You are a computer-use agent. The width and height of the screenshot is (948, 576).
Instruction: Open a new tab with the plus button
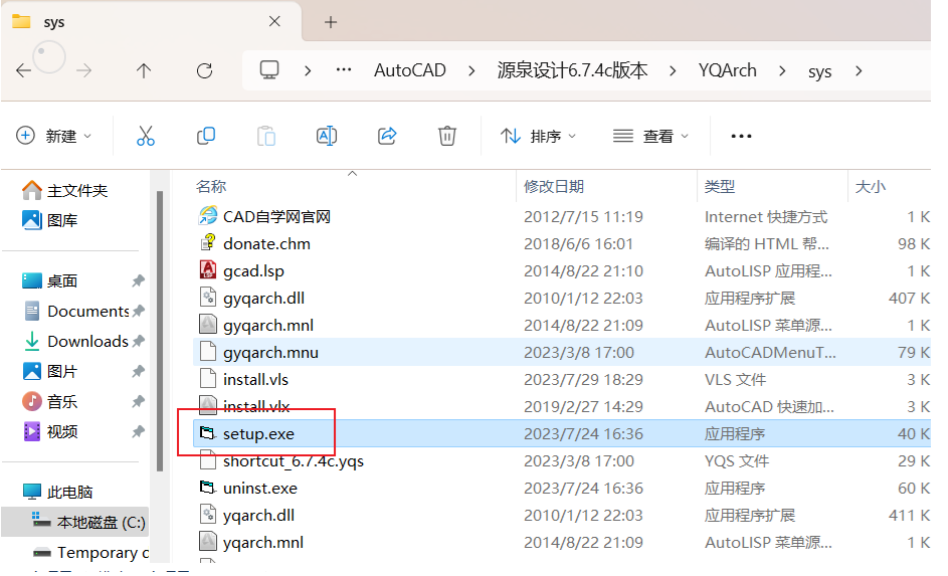click(330, 20)
